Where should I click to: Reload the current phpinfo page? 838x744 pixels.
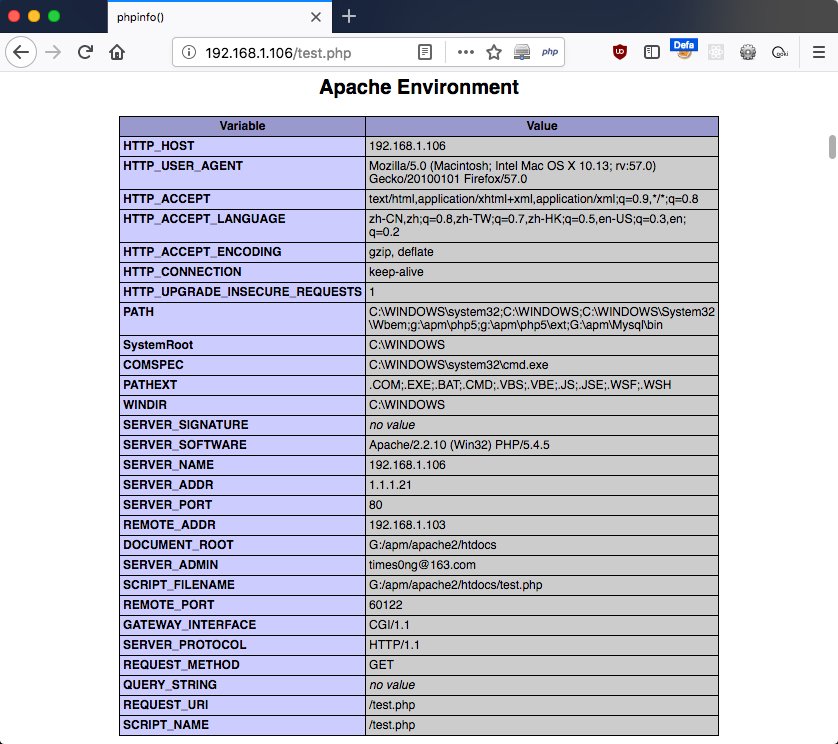click(85, 52)
